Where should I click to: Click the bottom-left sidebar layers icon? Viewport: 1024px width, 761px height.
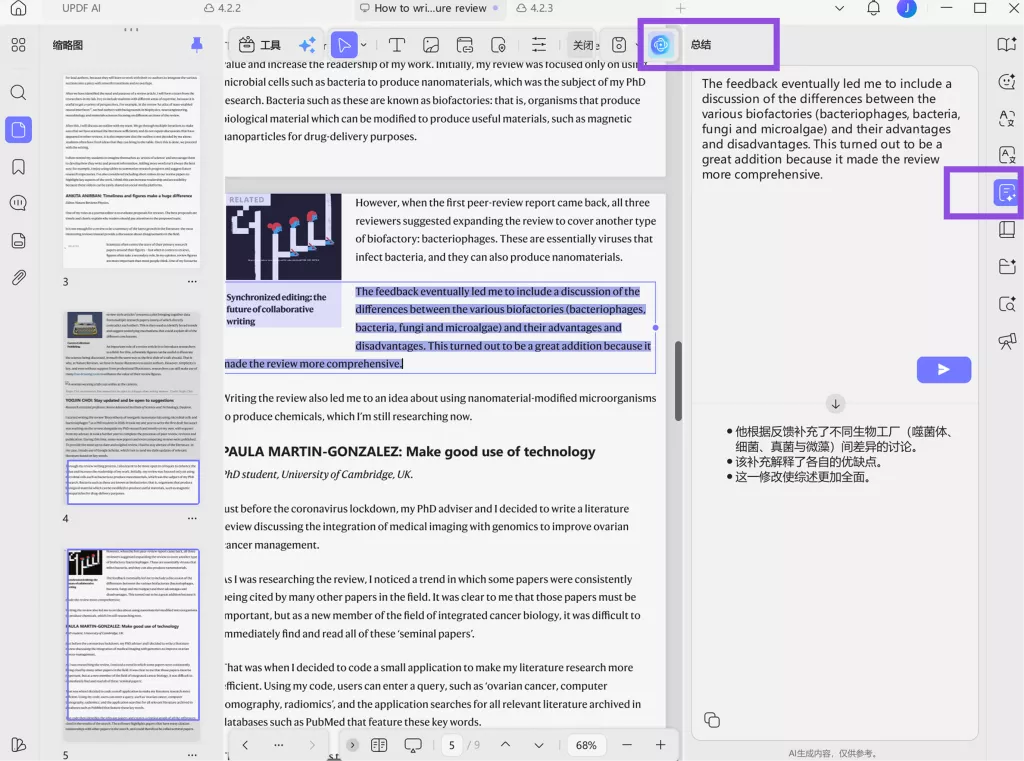coord(18,745)
